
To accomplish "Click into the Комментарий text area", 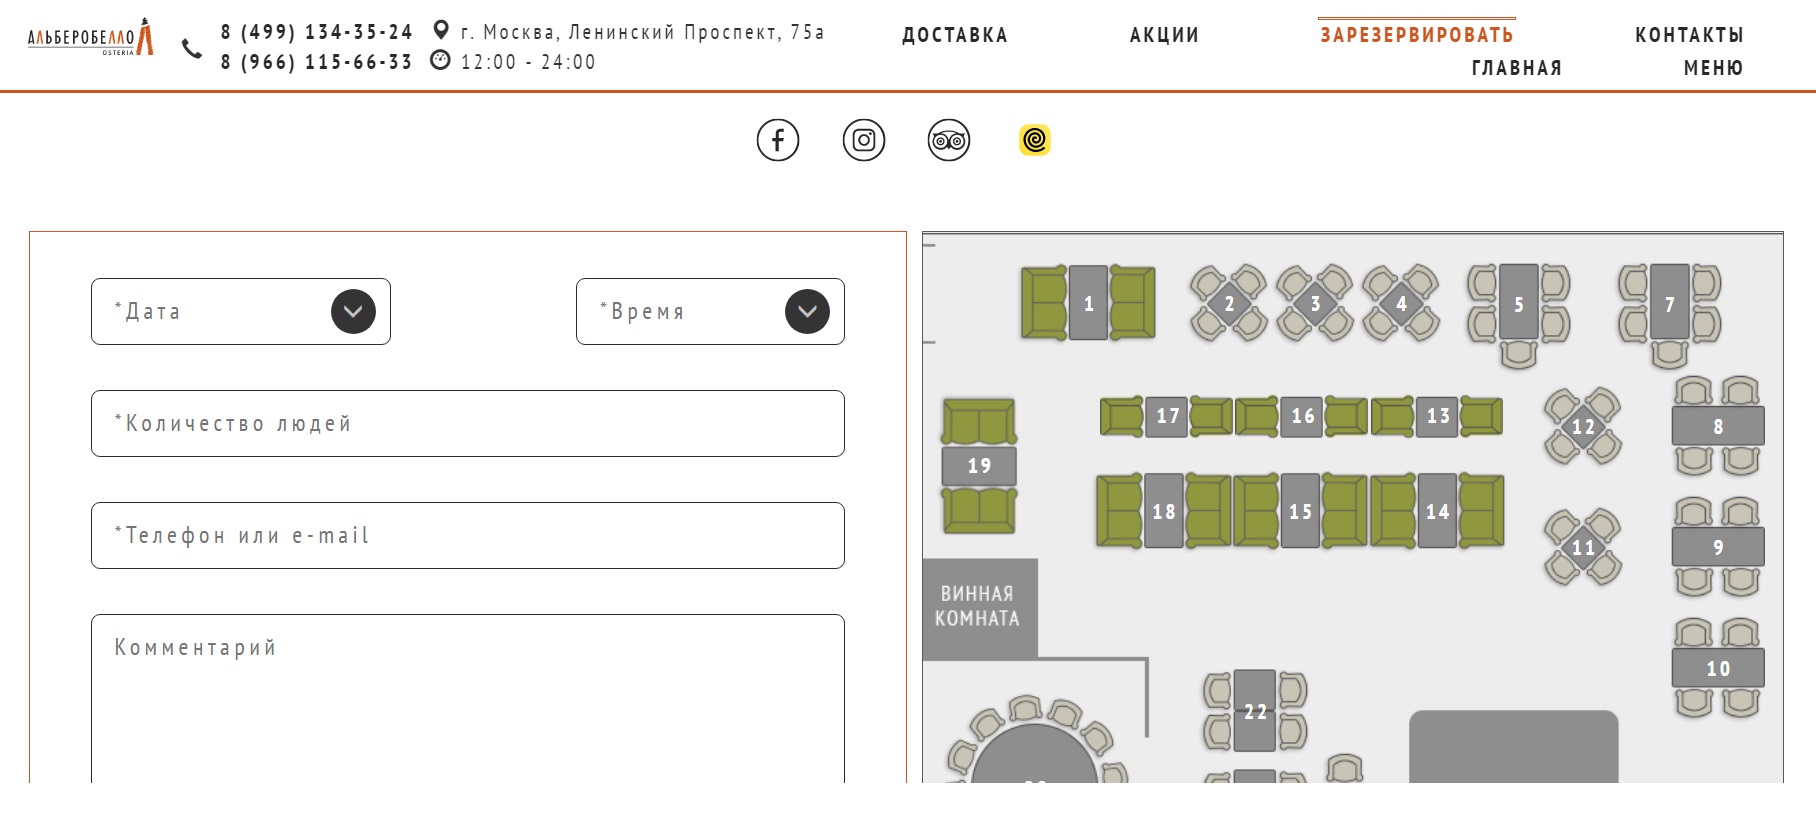I will click(x=468, y=700).
